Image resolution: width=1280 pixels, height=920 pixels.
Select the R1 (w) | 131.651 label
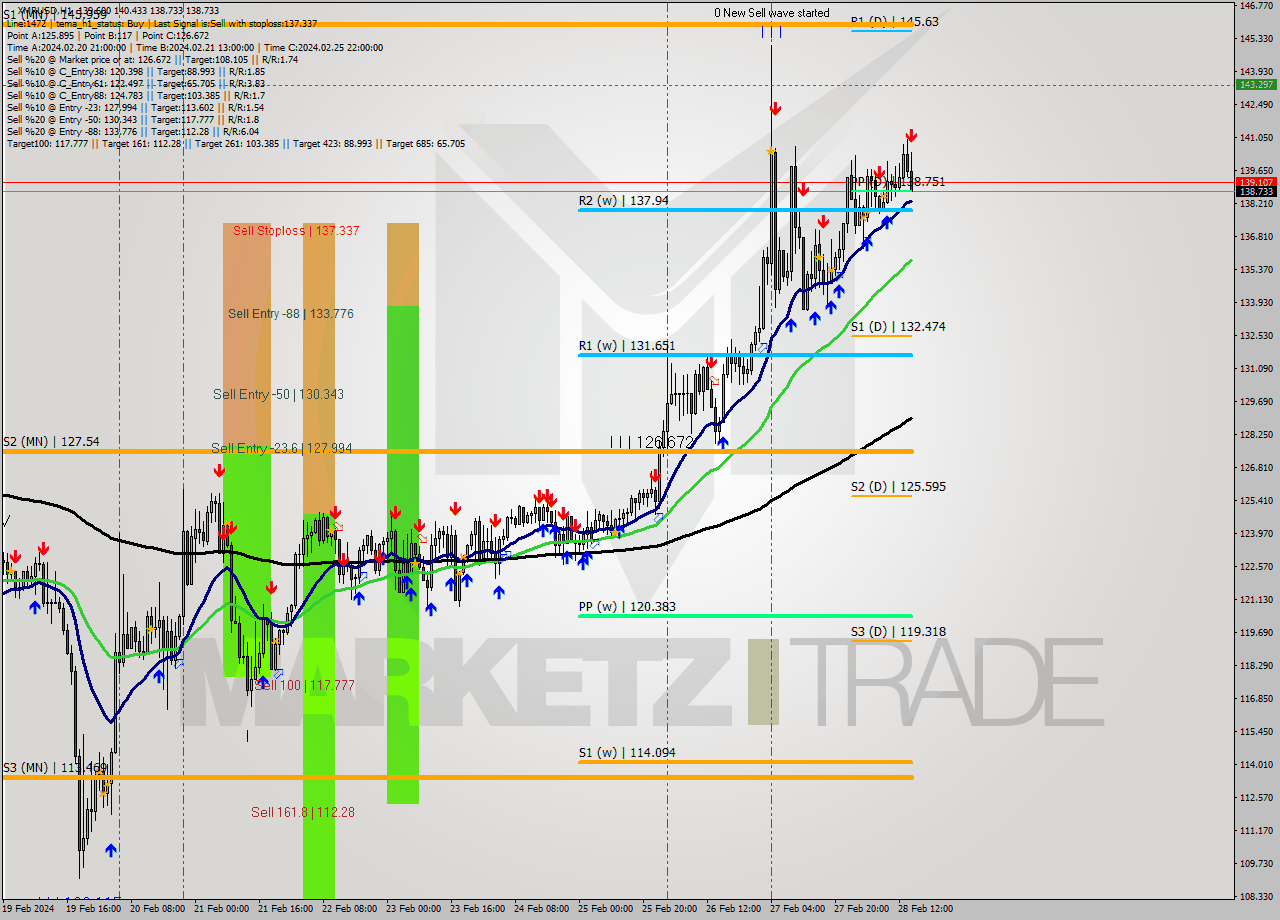[626, 346]
